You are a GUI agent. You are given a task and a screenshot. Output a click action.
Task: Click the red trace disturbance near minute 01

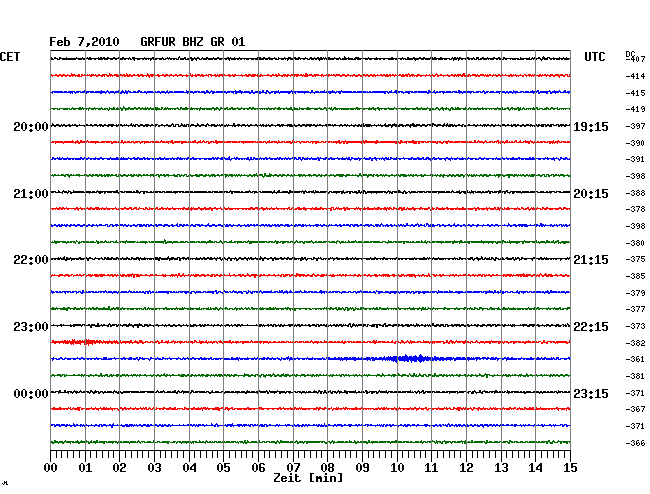pos(81,342)
